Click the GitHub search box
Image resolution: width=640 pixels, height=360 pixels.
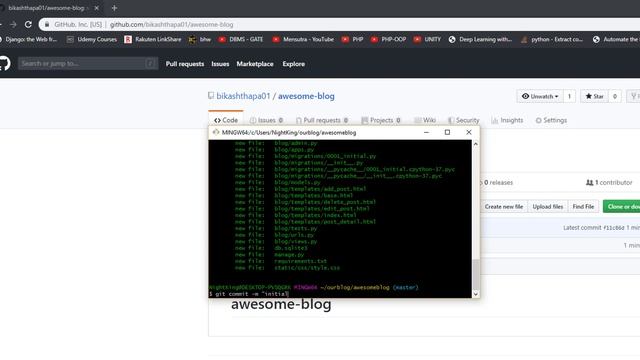[88, 64]
